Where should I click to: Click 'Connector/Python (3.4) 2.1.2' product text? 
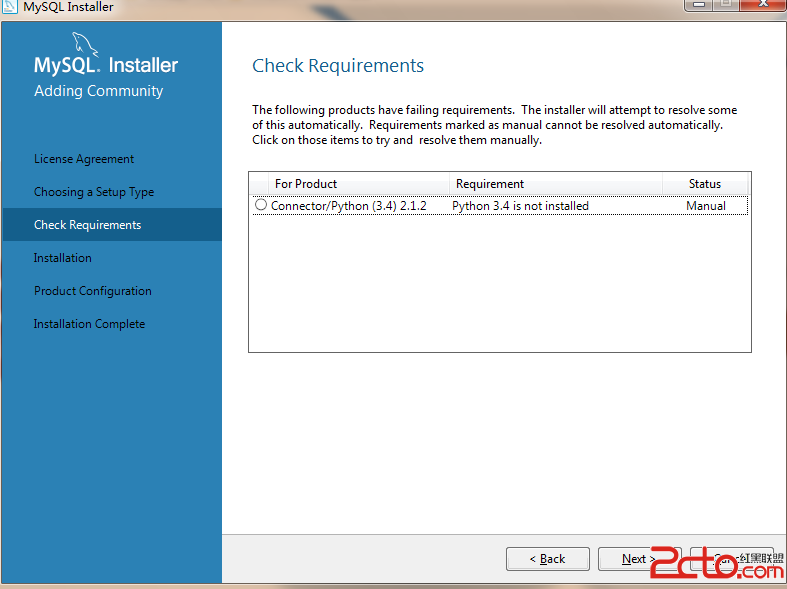point(348,206)
